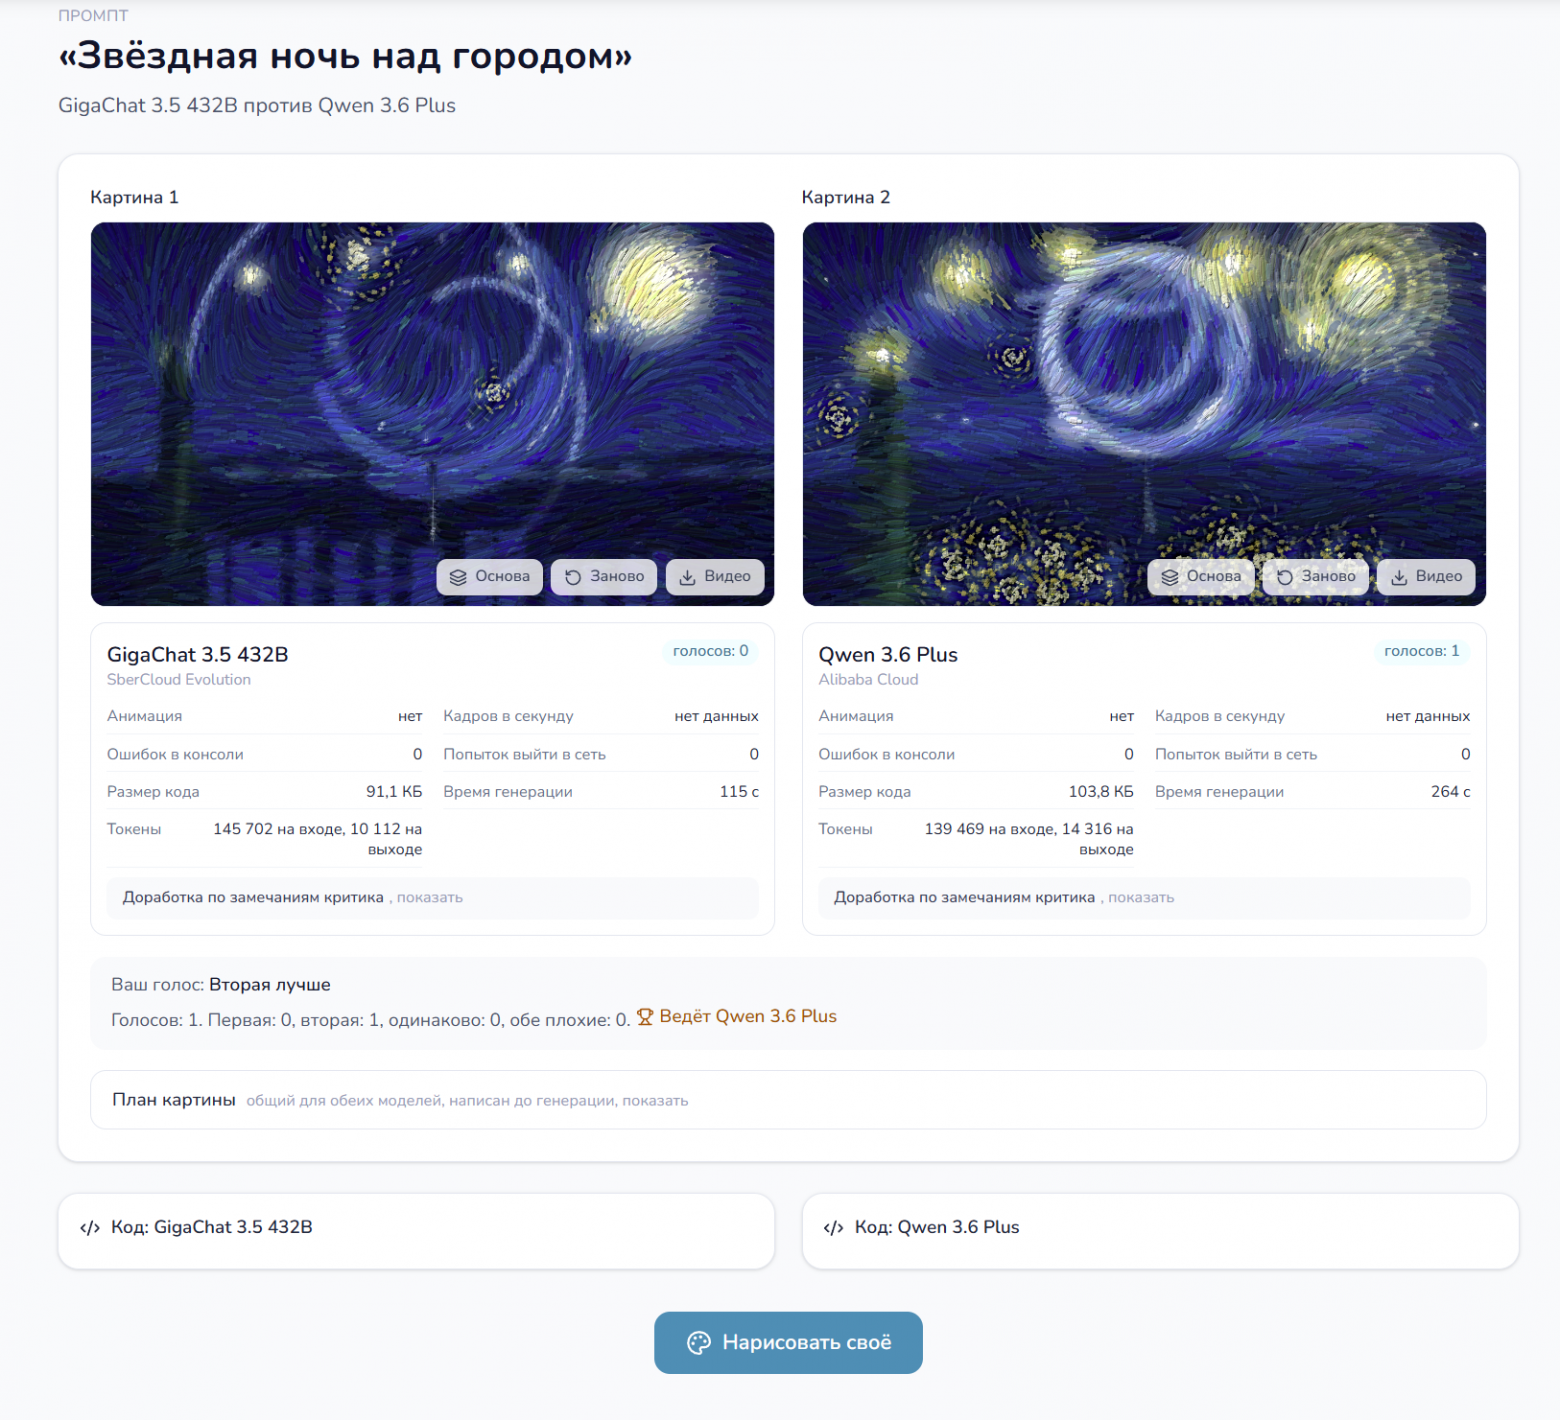
Task: Click the 'Картина 2' label
Action: coord(846,198)
